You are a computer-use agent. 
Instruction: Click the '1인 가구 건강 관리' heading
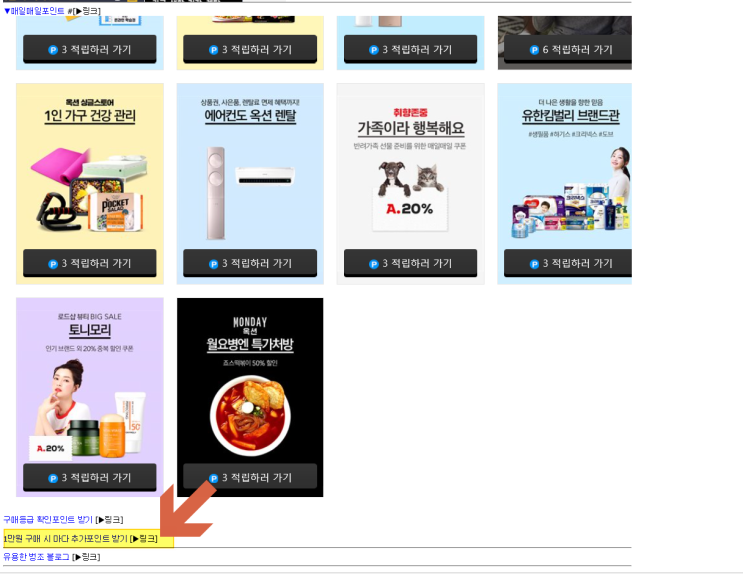pos(90,116)
